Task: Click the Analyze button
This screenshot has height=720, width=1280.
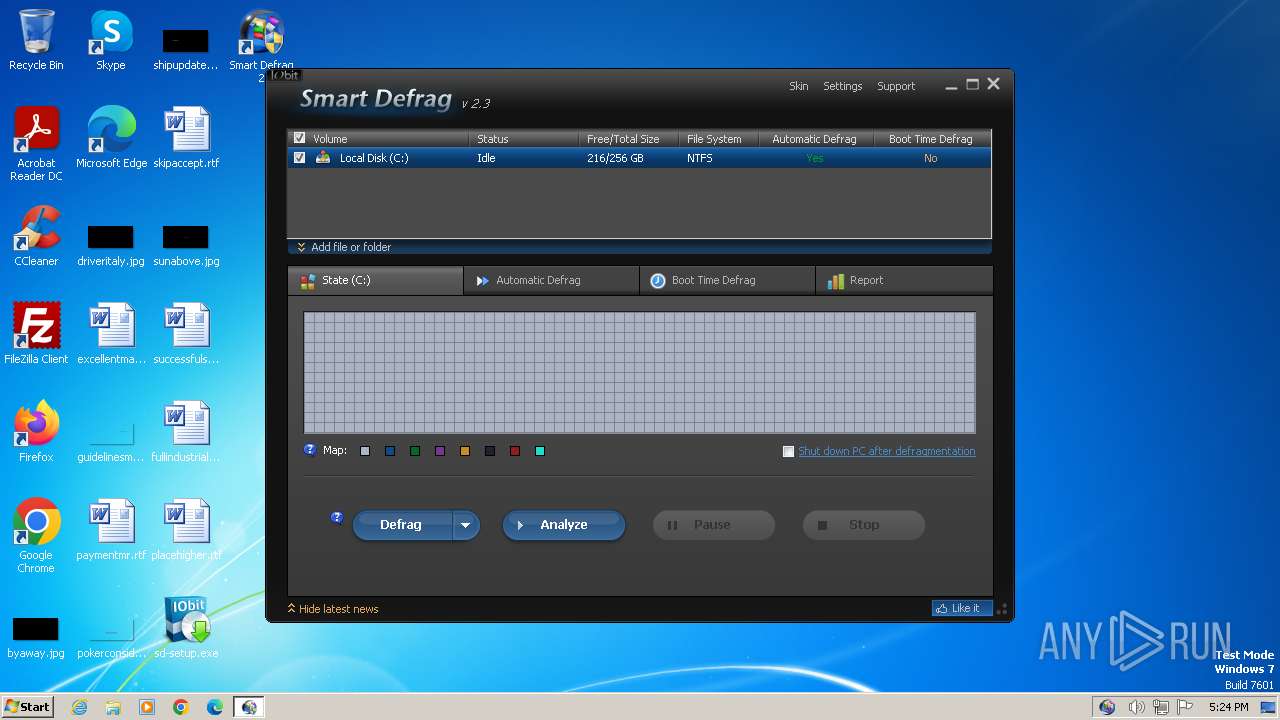Action: point(564,525)
